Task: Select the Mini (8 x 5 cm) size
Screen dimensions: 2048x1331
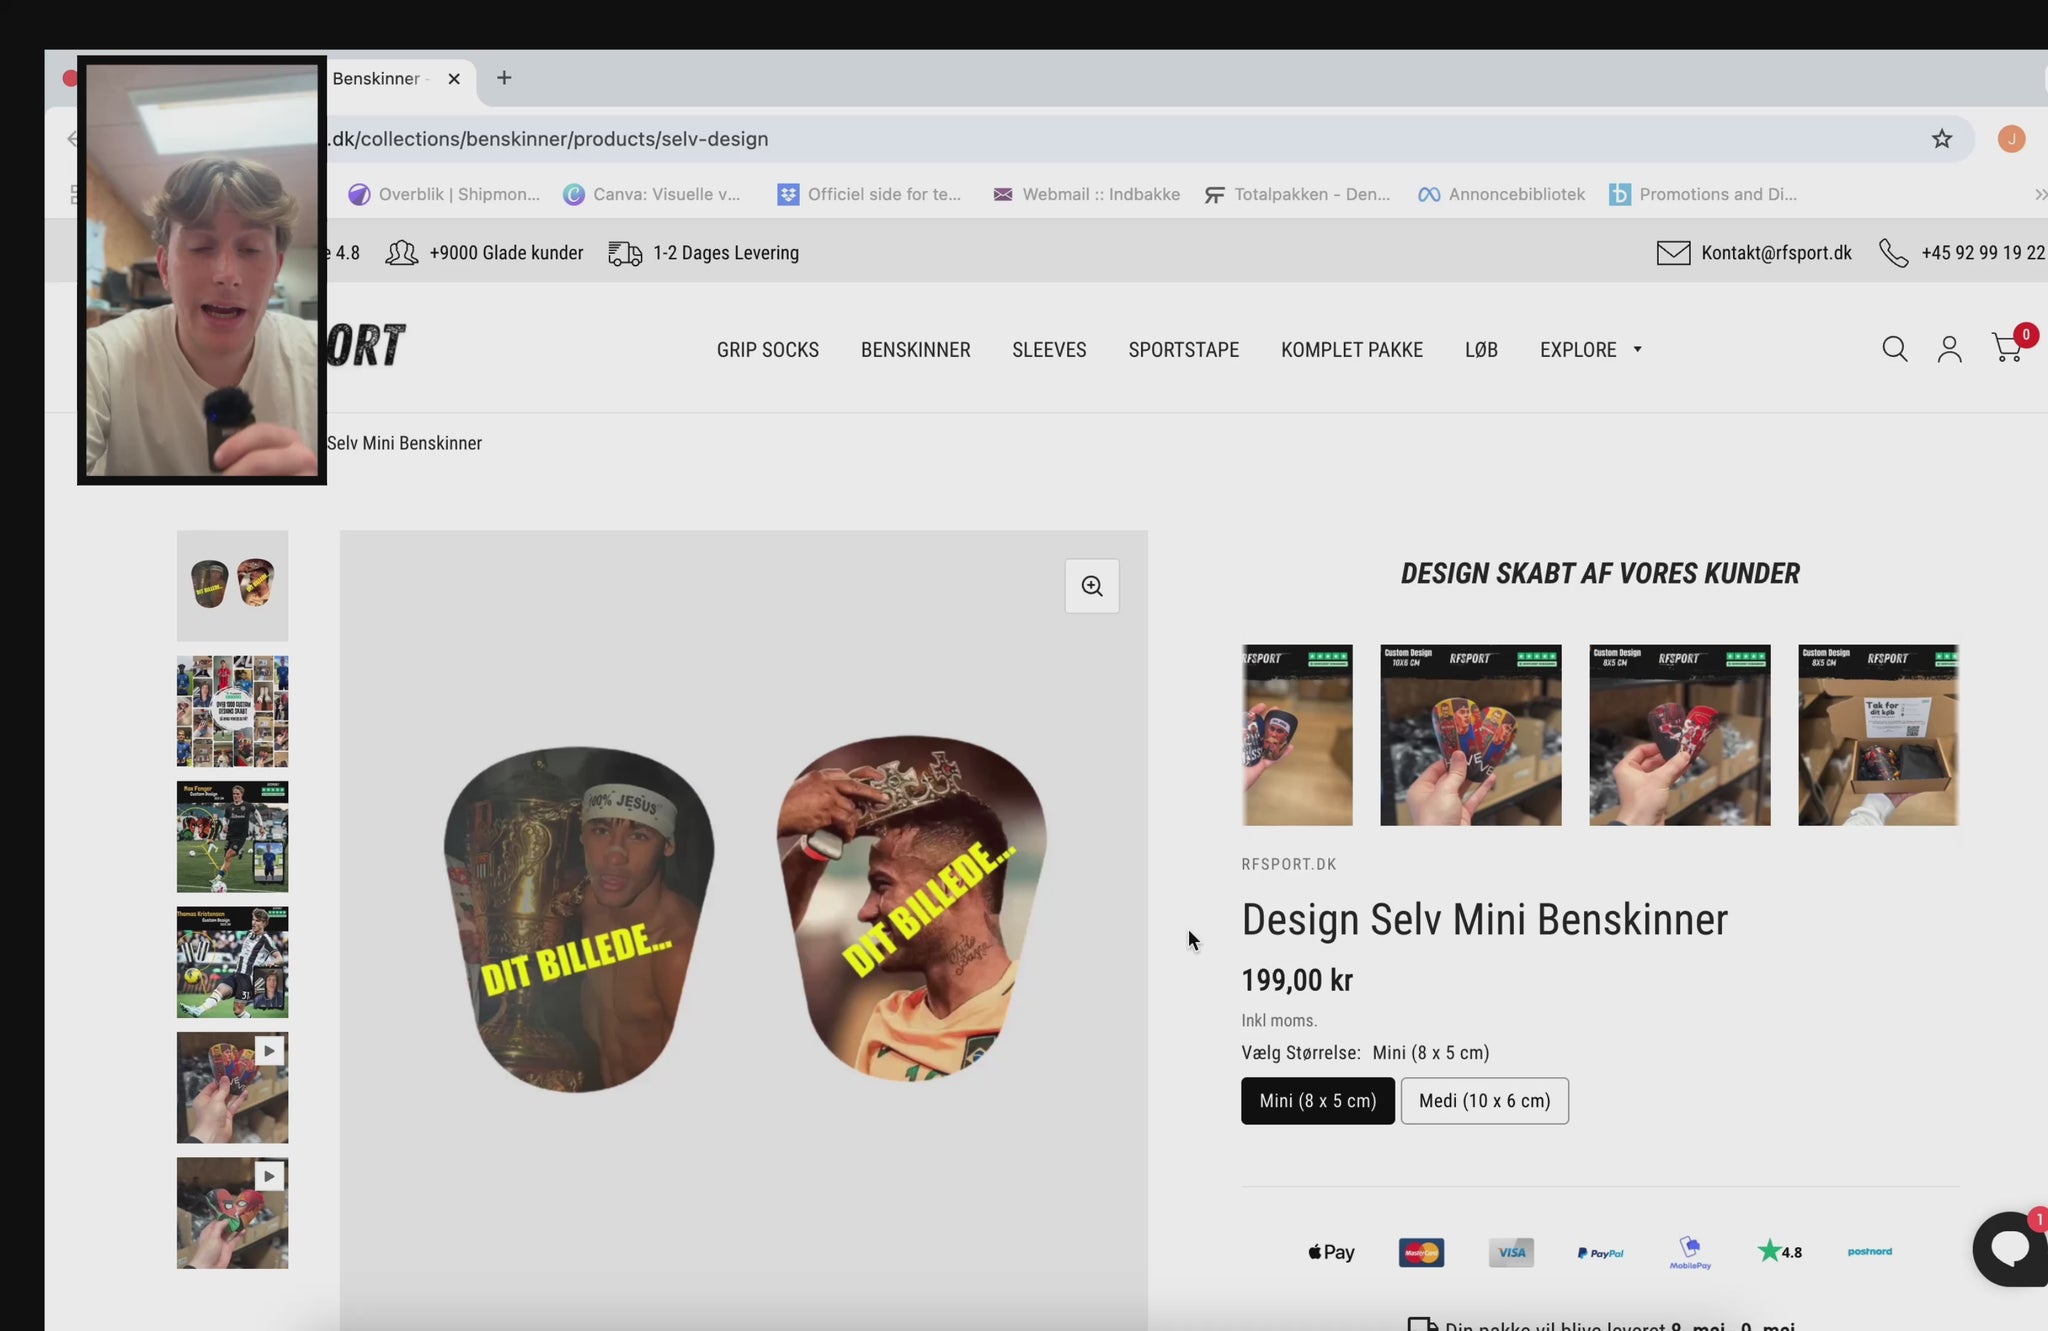Action: 1317,1101
